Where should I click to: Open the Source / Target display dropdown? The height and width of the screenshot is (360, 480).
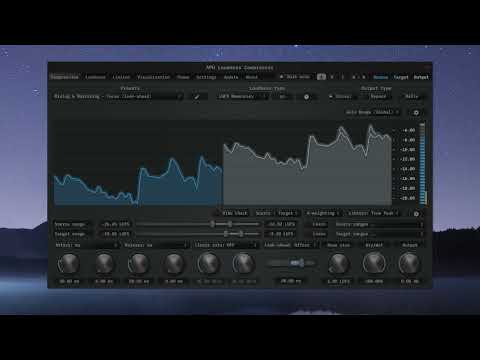pos(276,213)
